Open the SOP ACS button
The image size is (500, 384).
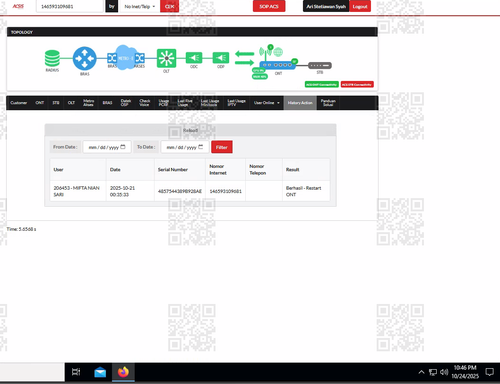click(x=269, y=6)
